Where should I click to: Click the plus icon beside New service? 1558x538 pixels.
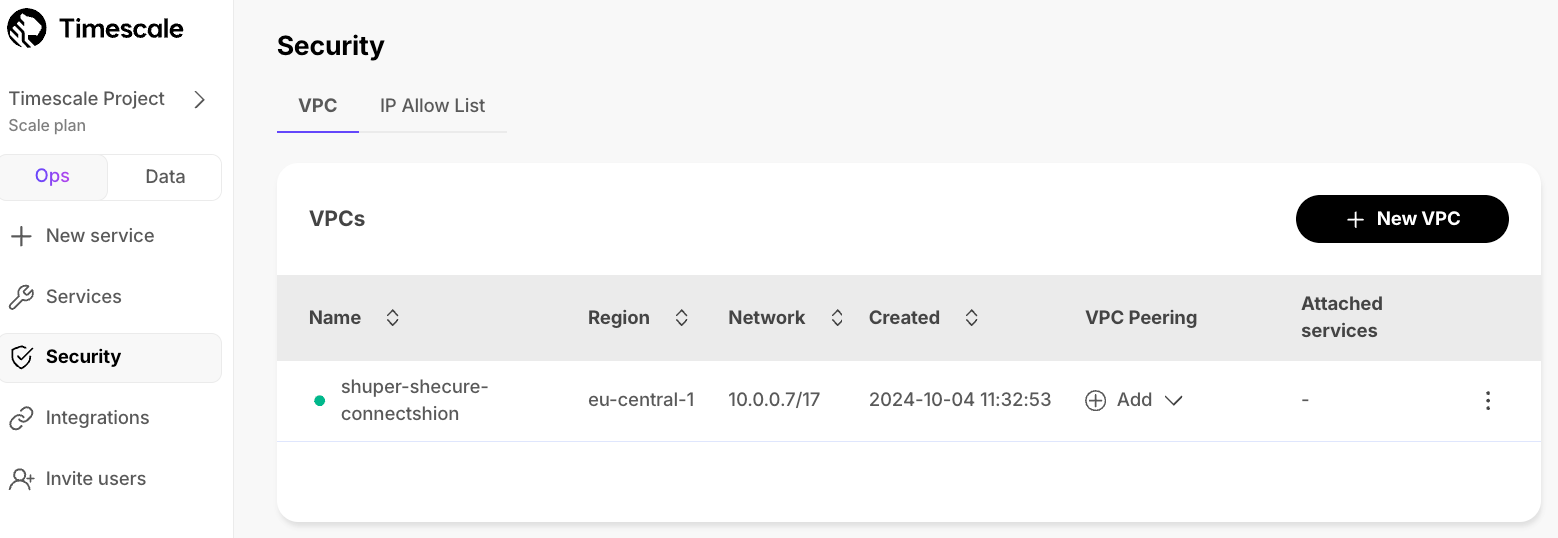[x=20, y=236]
